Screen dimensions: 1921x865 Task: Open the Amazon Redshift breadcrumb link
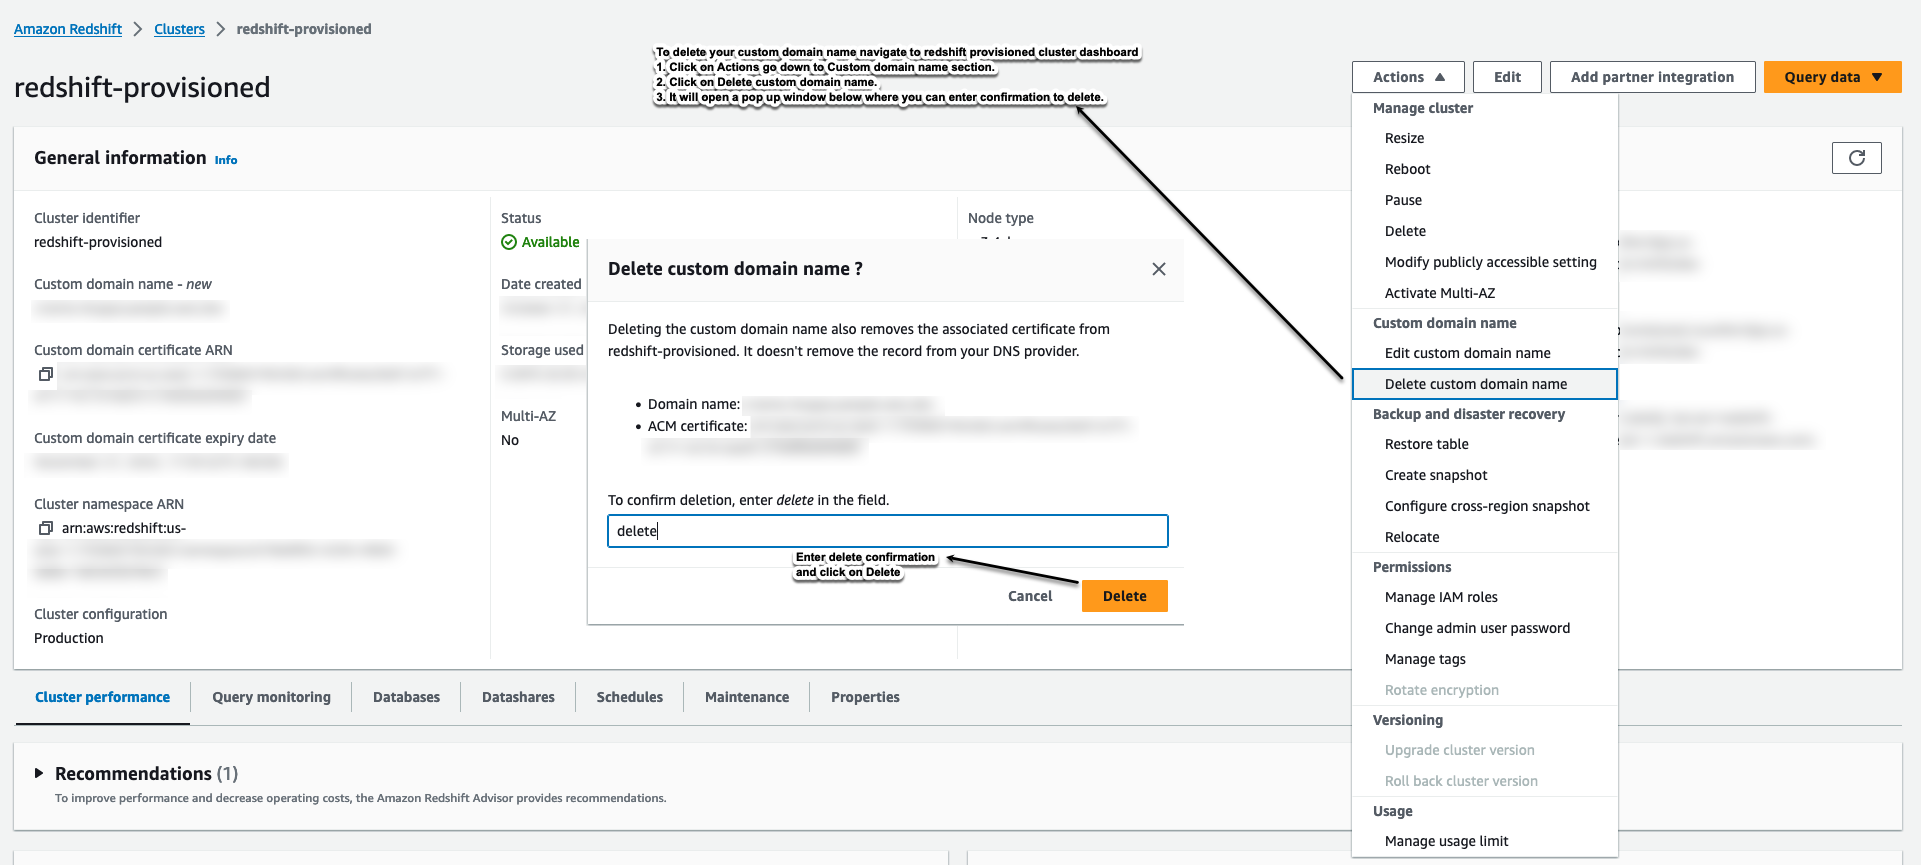tap(68, 29)
